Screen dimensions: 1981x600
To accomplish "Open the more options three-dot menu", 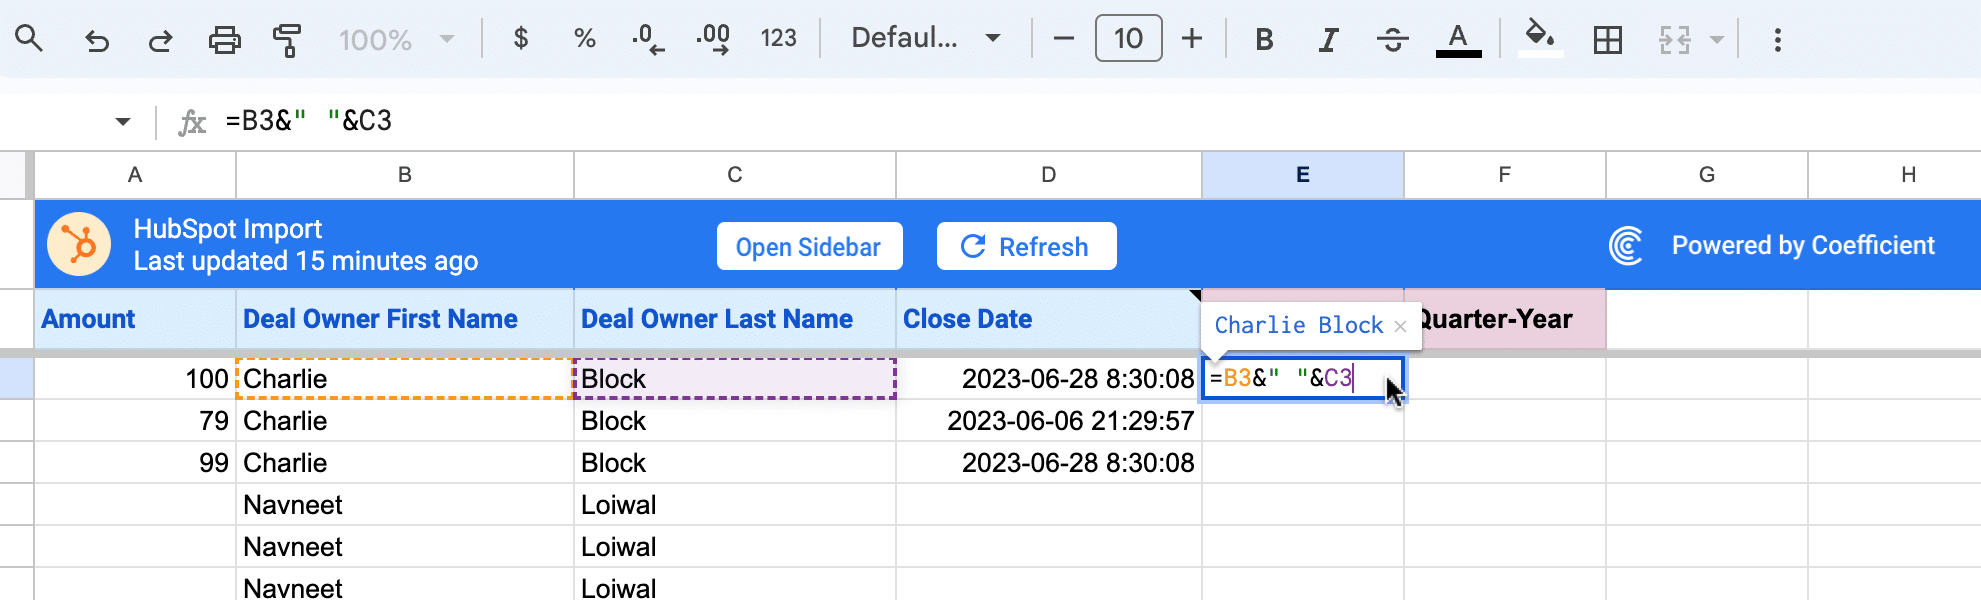I will pos(1777,40).
